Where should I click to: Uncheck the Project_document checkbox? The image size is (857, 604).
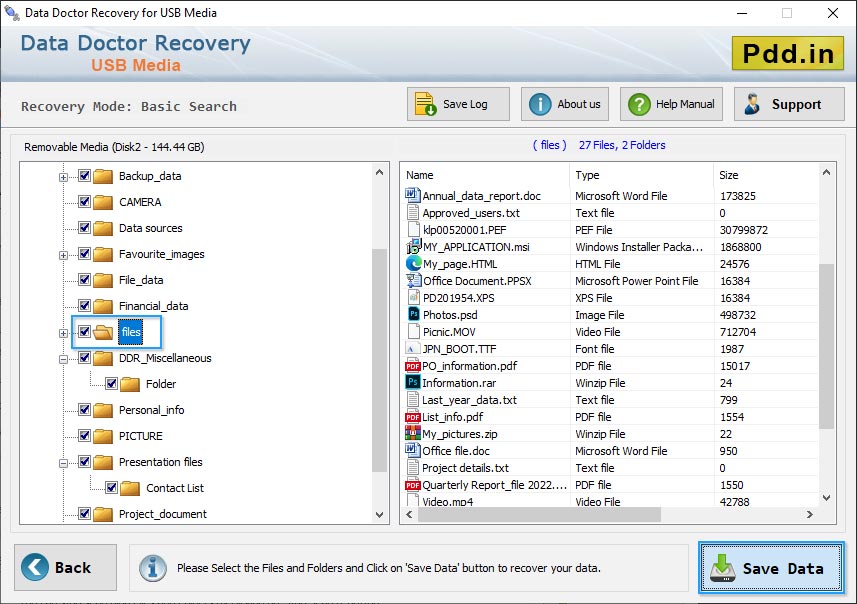click(84, 513)
